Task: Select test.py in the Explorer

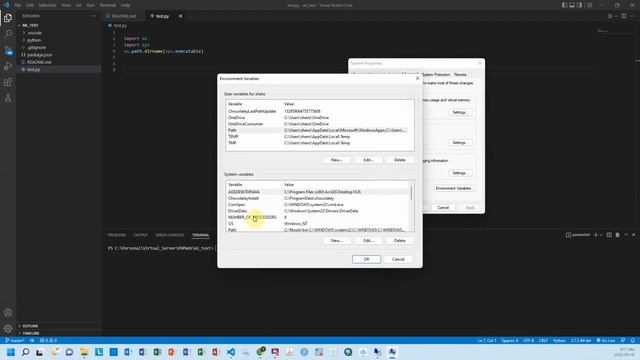Action: pyautogui.click(x=33, y=69)
